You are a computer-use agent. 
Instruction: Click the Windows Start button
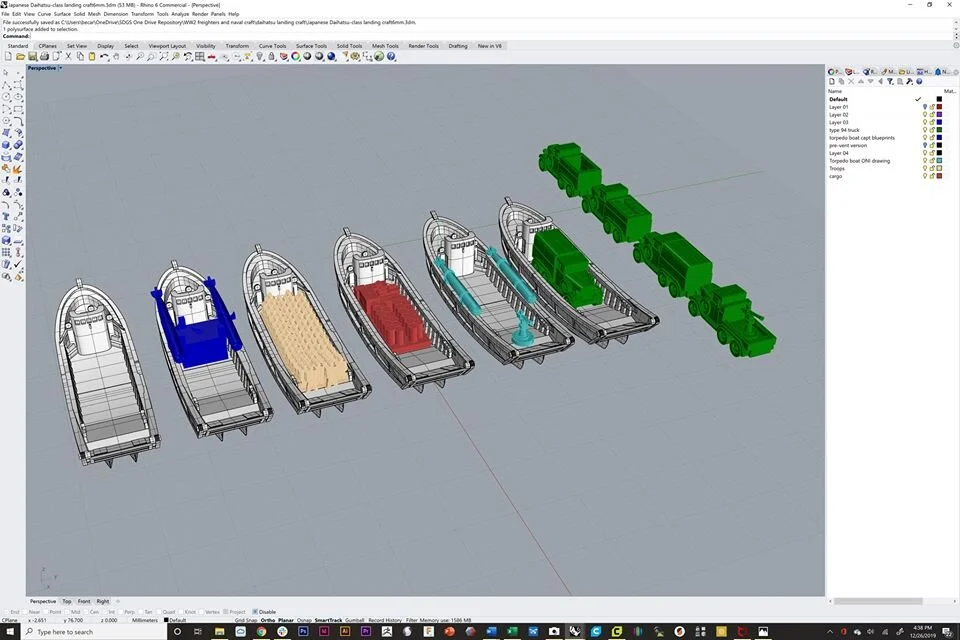point(10,631)
